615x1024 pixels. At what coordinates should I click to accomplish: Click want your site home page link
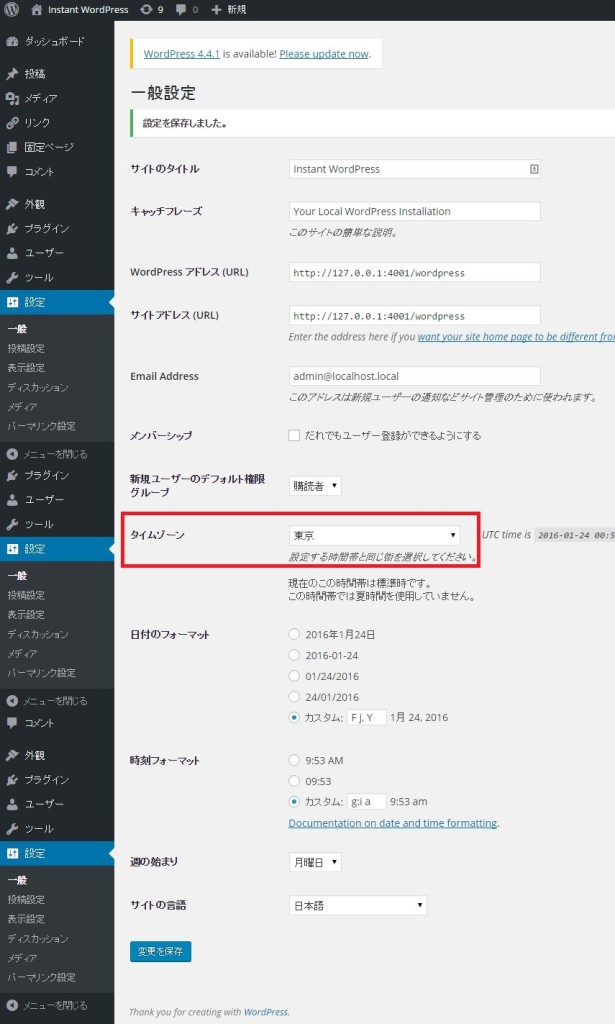point(516,337)
